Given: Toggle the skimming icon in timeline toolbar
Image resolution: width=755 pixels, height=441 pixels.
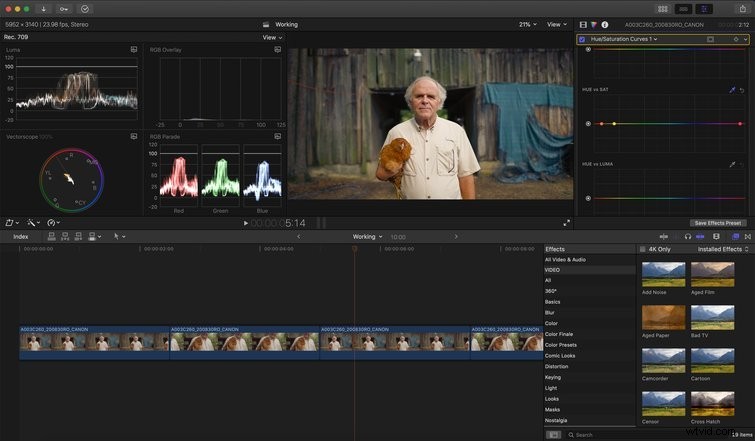Looking at the screenshot, I should coord(664,236).
